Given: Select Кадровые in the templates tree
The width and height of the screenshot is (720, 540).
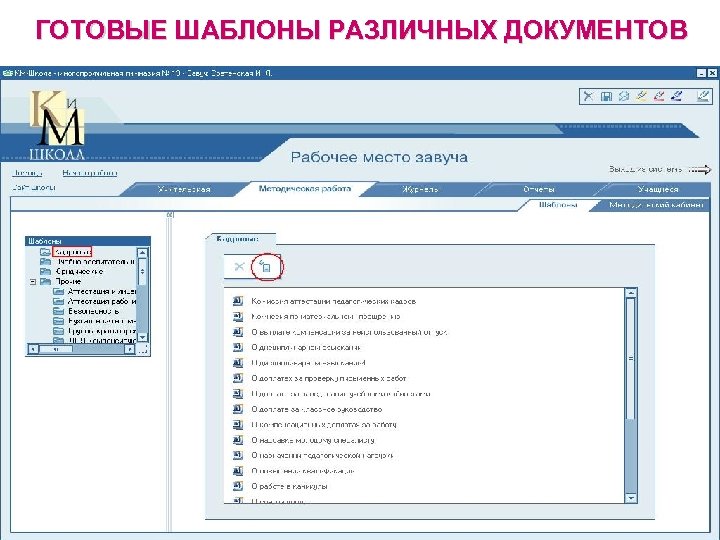Looking at the screenshot, I should click(72, 252).
